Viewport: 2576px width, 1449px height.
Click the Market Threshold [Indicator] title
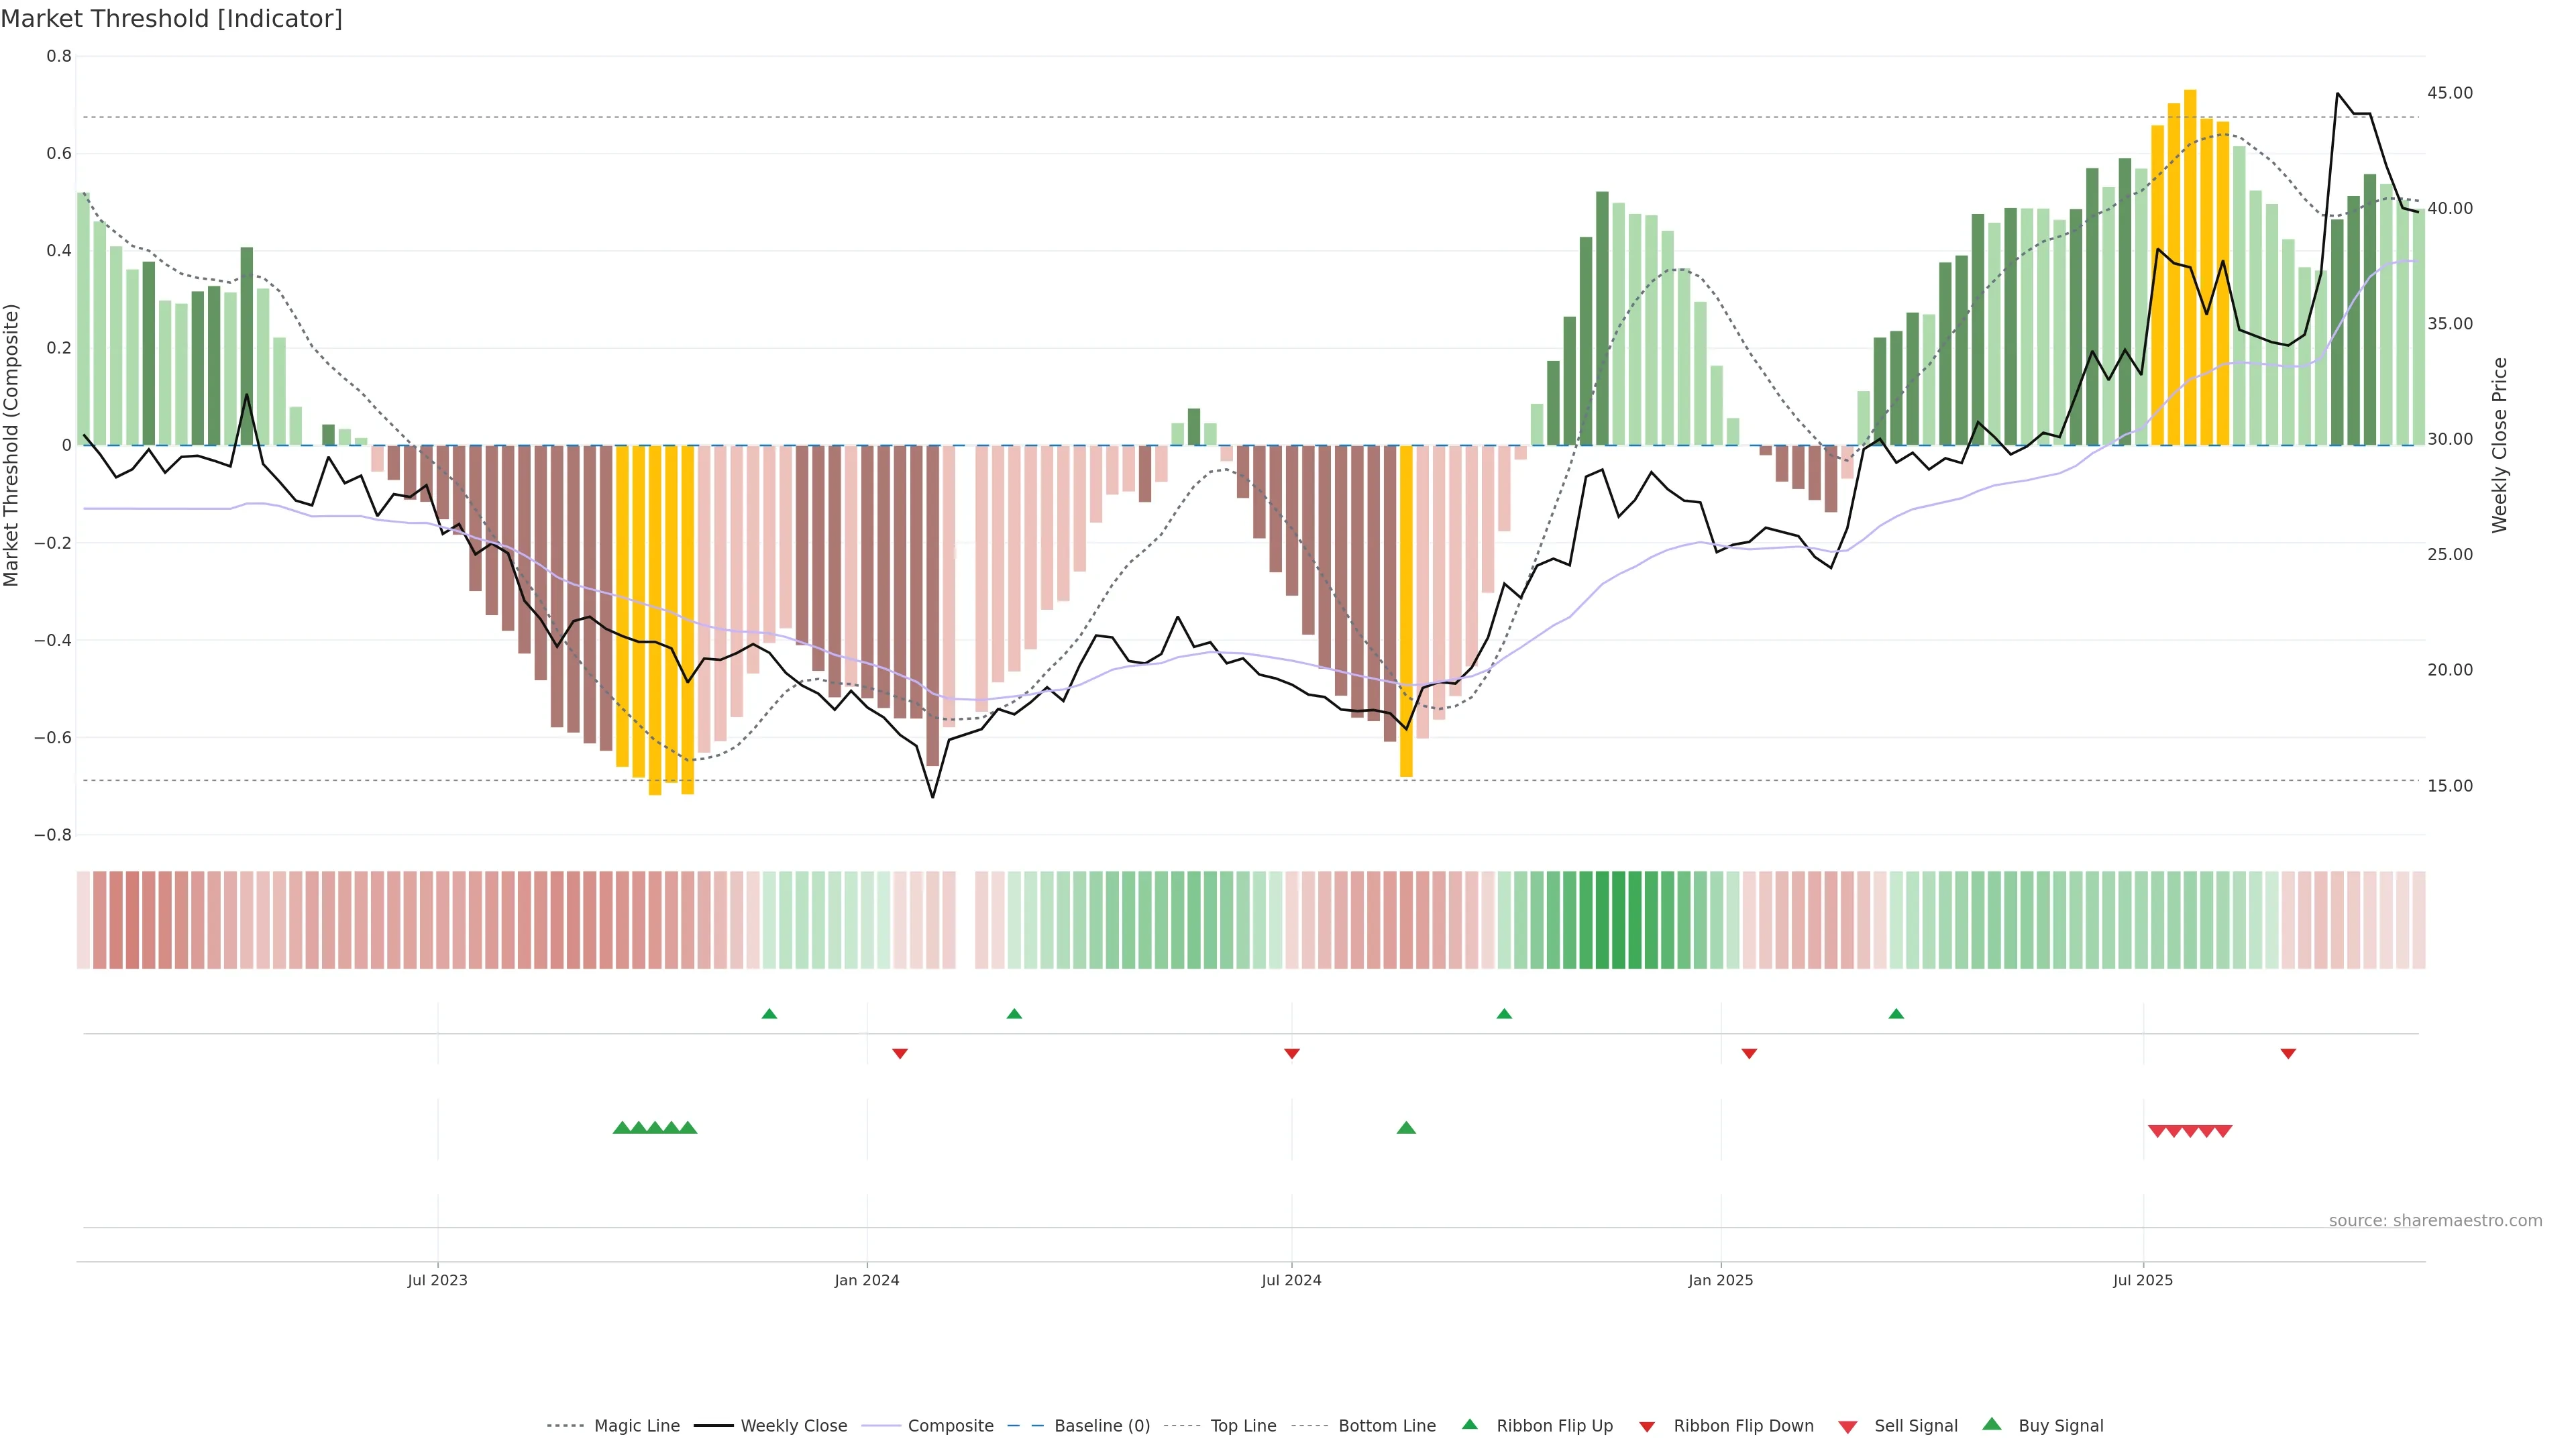[x=171, y=19]
